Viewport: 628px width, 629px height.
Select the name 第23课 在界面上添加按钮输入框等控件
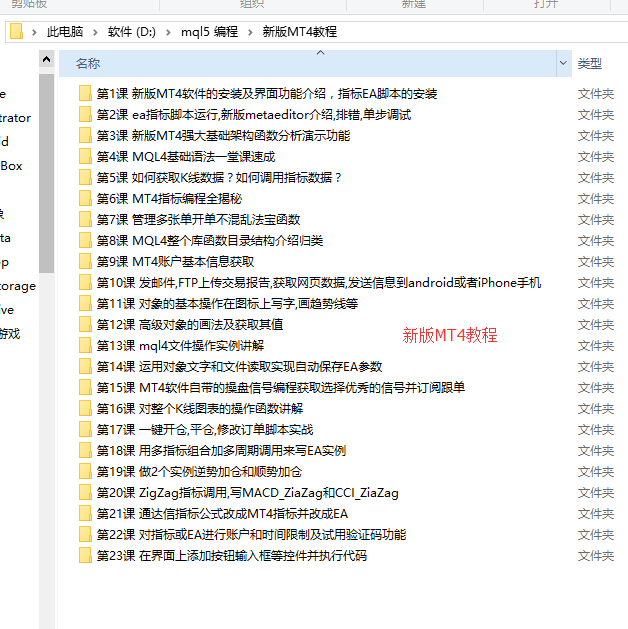coord(232,556)
